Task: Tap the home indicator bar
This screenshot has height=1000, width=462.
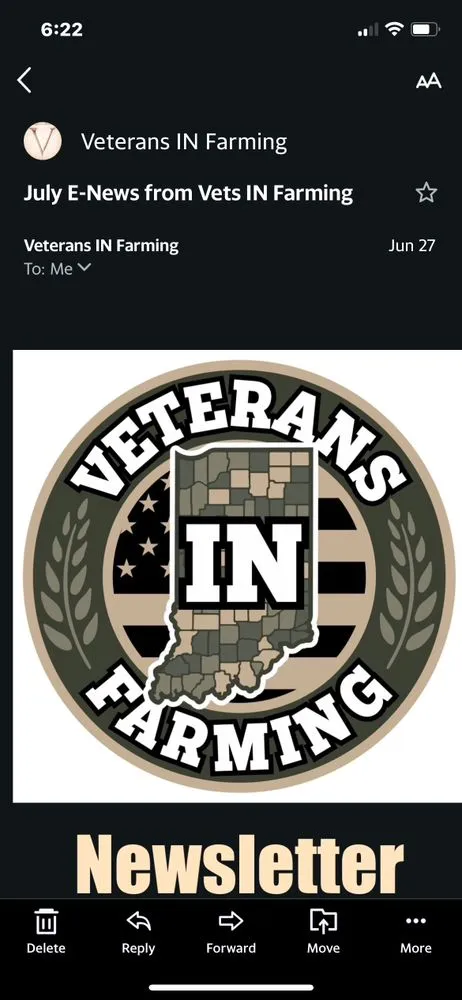Action: (x=231, y=988)
